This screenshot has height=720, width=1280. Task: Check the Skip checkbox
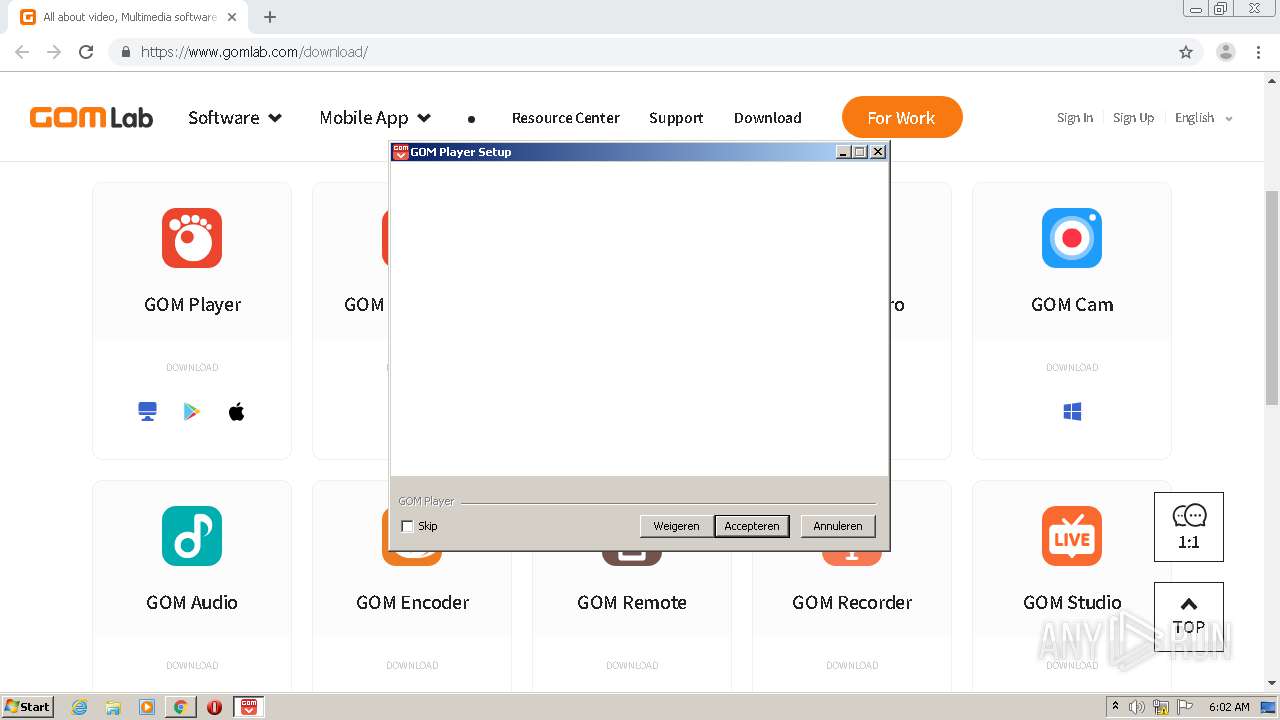pos(407,526)
